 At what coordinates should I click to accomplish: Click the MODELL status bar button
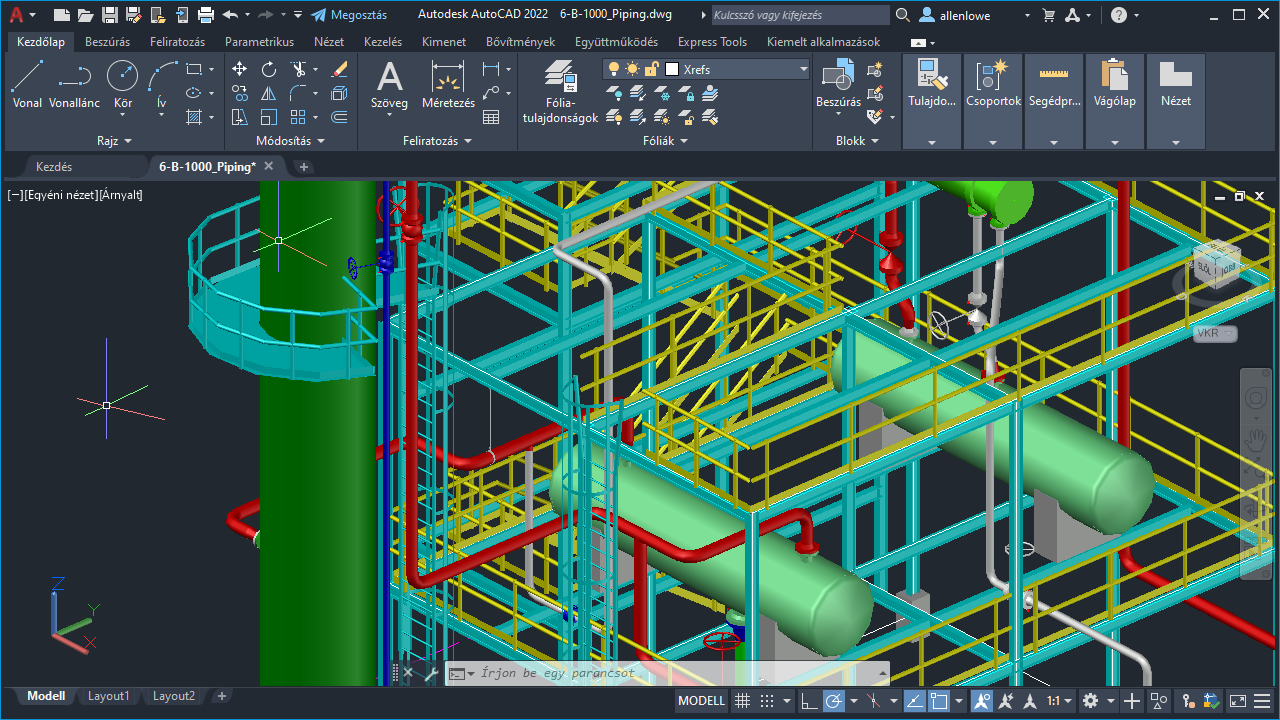[x=701, y=701]
